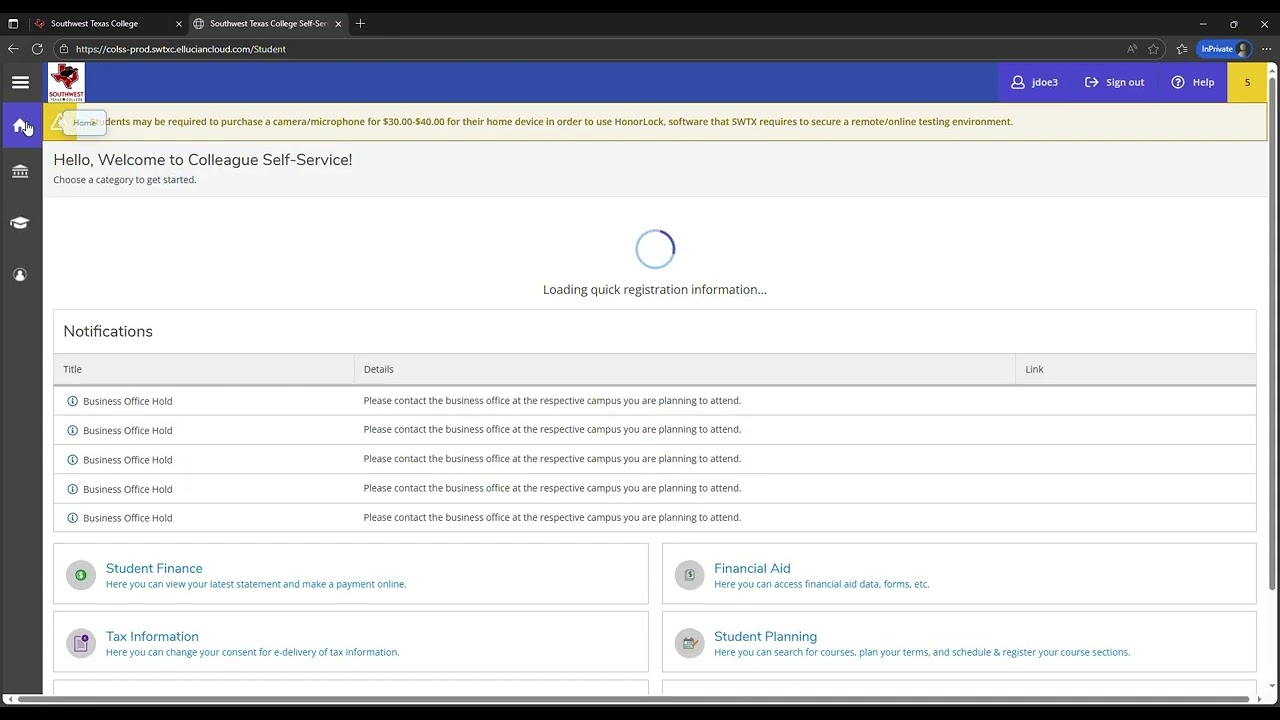Image resolution: width=1280 pixels, height=720 pixels.
Task: Refresh the current page
Action: pos(37,49)
